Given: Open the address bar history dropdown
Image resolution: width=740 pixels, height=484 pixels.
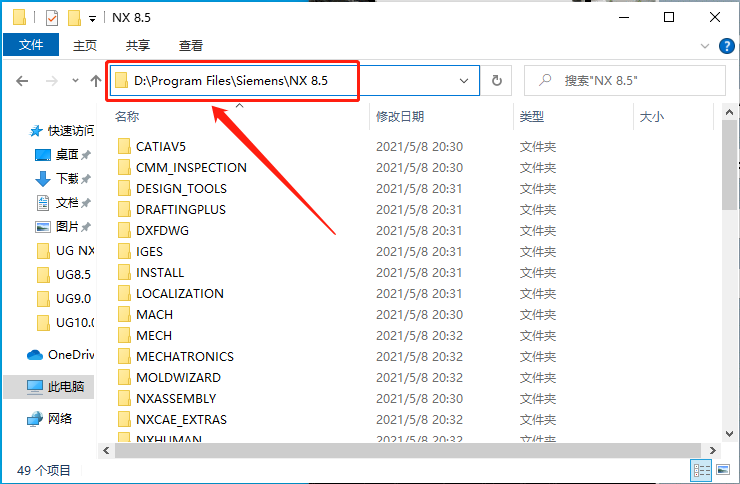Looking at the screenshot, I should point(464,81).
